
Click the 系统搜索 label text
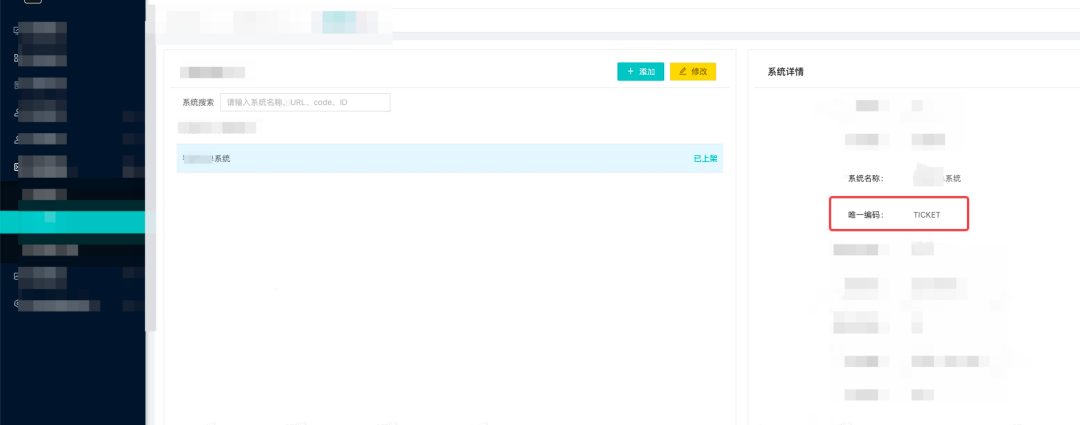(198, 103)
